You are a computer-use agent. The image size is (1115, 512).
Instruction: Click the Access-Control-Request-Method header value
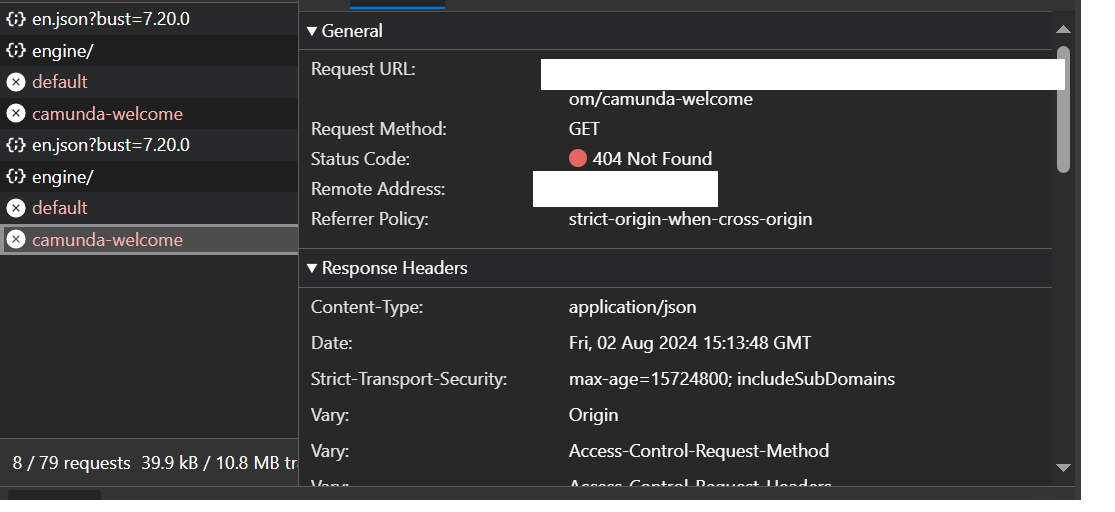coord(698,451)
